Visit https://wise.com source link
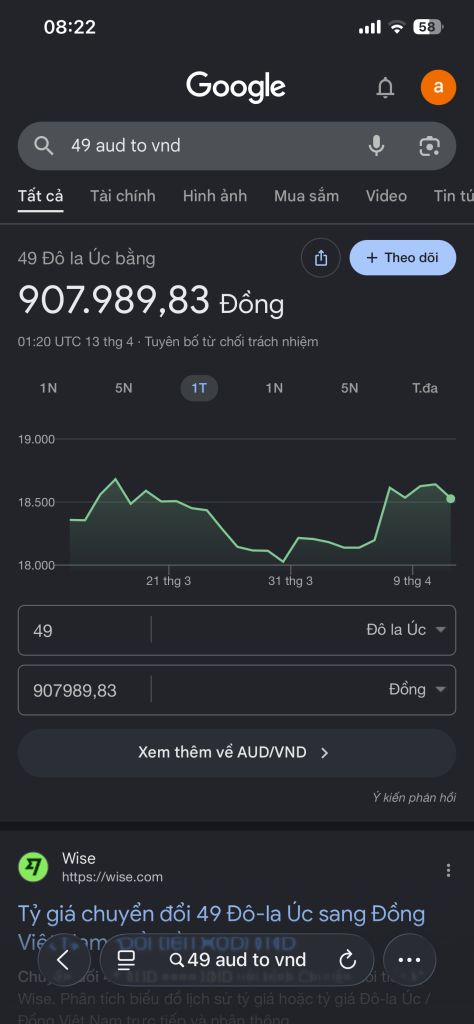Screen dimensions: 474x1024 (112, 876)
